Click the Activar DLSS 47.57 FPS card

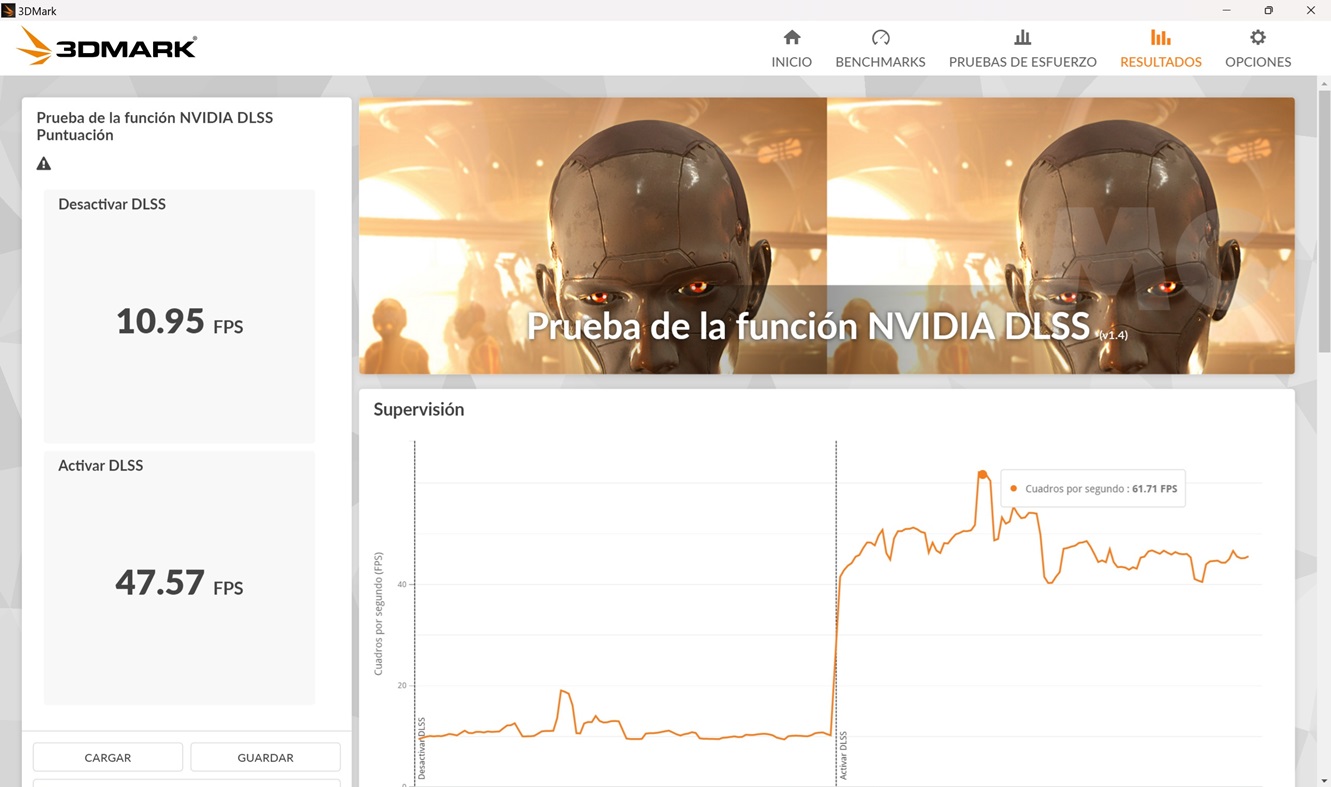tap(179, 578)
